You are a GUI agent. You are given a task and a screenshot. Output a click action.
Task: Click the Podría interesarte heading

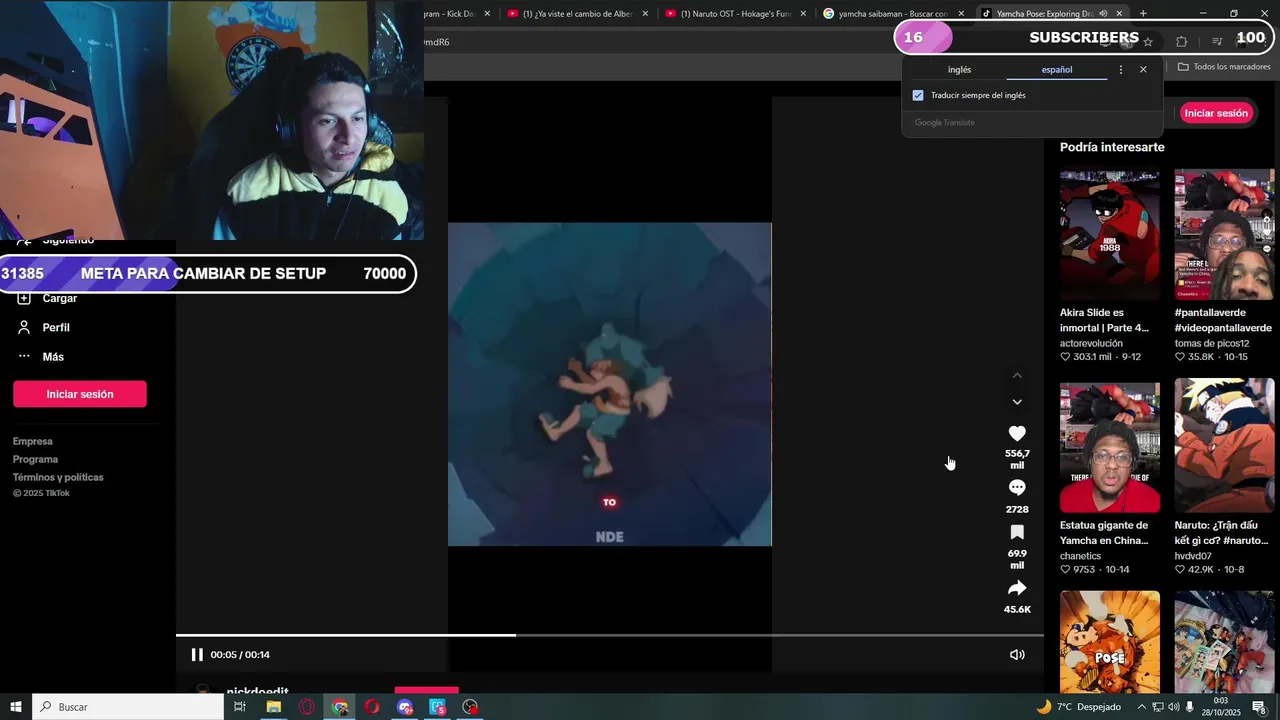(1112, 147)
